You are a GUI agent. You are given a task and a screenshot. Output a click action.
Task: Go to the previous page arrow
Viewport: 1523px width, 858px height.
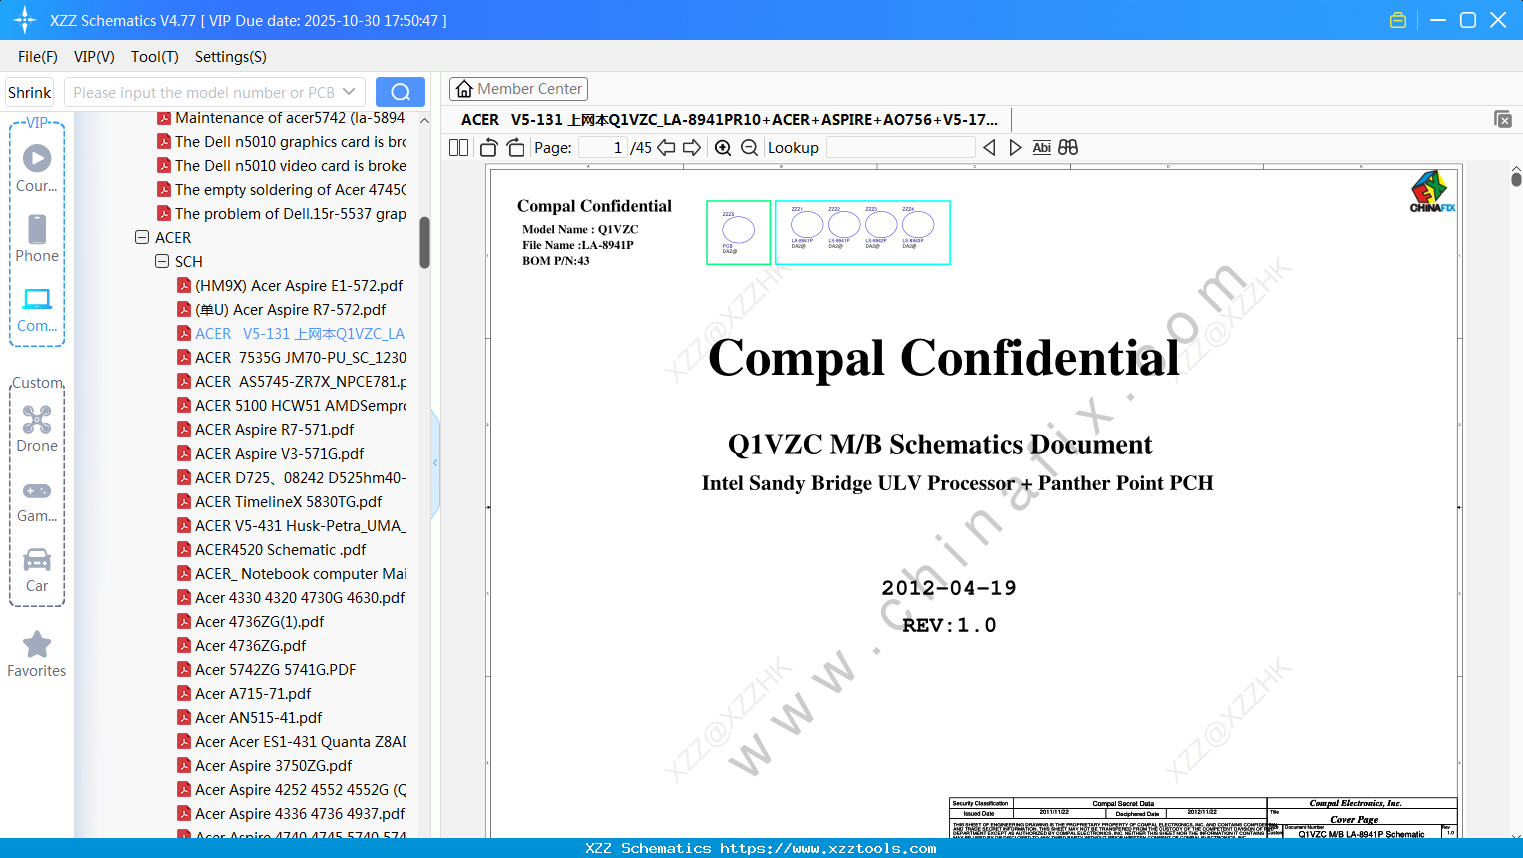point(666,148)
